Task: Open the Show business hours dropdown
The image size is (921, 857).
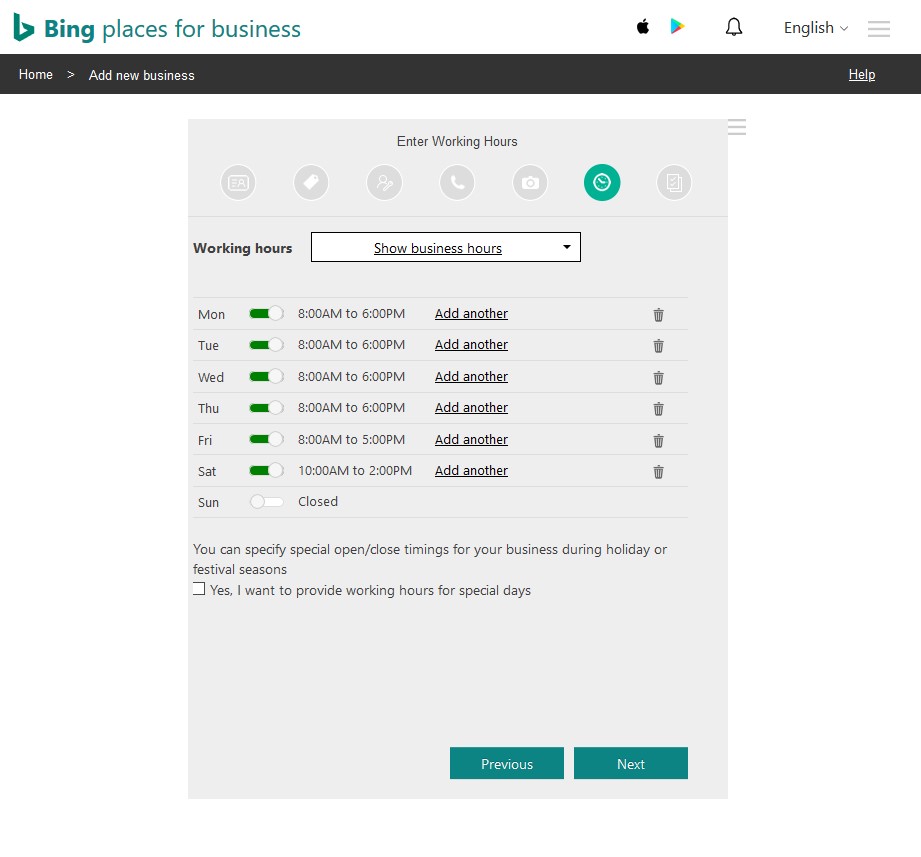Action: 445,247
